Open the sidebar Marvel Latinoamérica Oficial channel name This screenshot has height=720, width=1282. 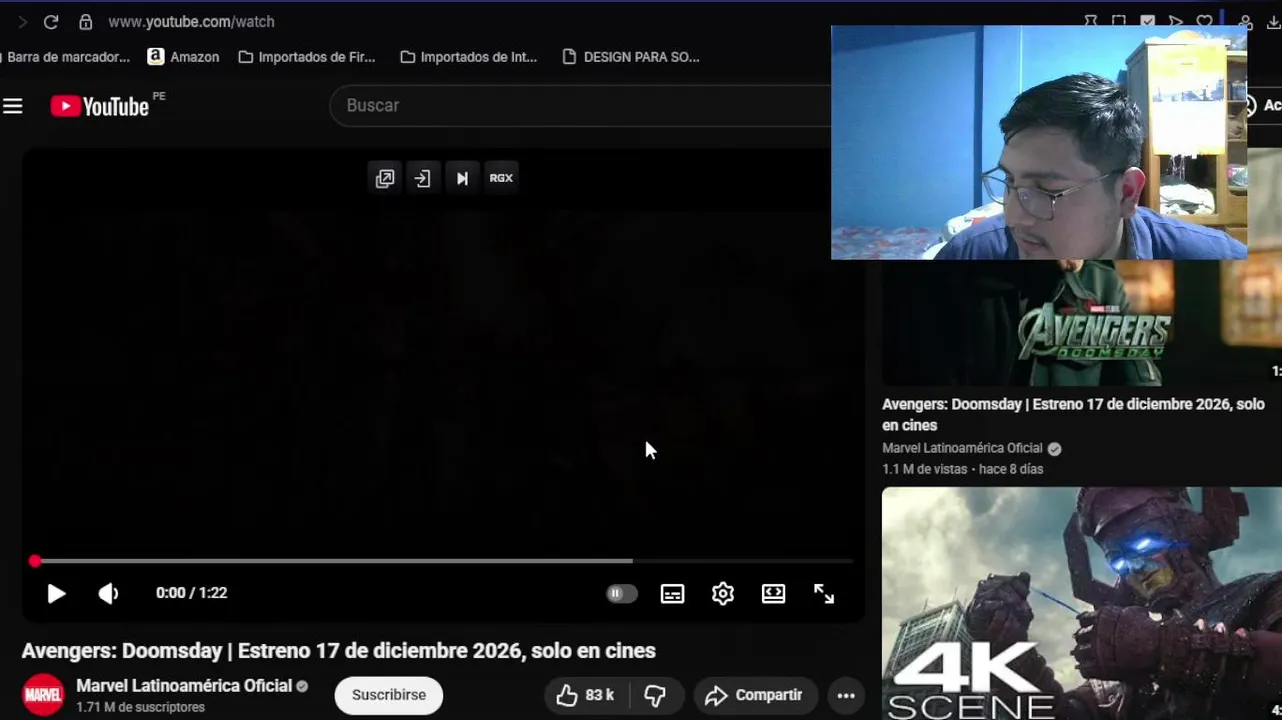[x=962, y=448]
